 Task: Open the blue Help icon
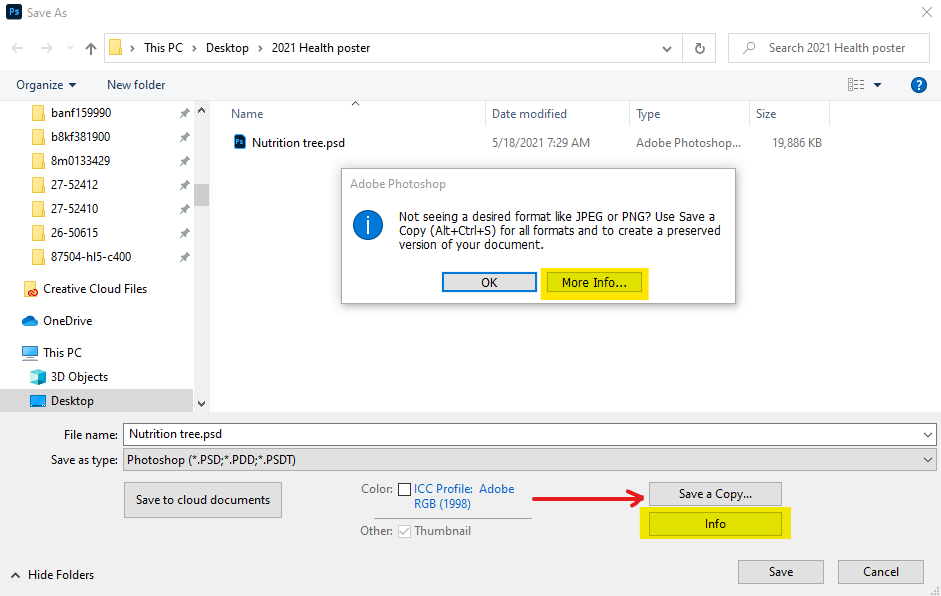point(919,85)
